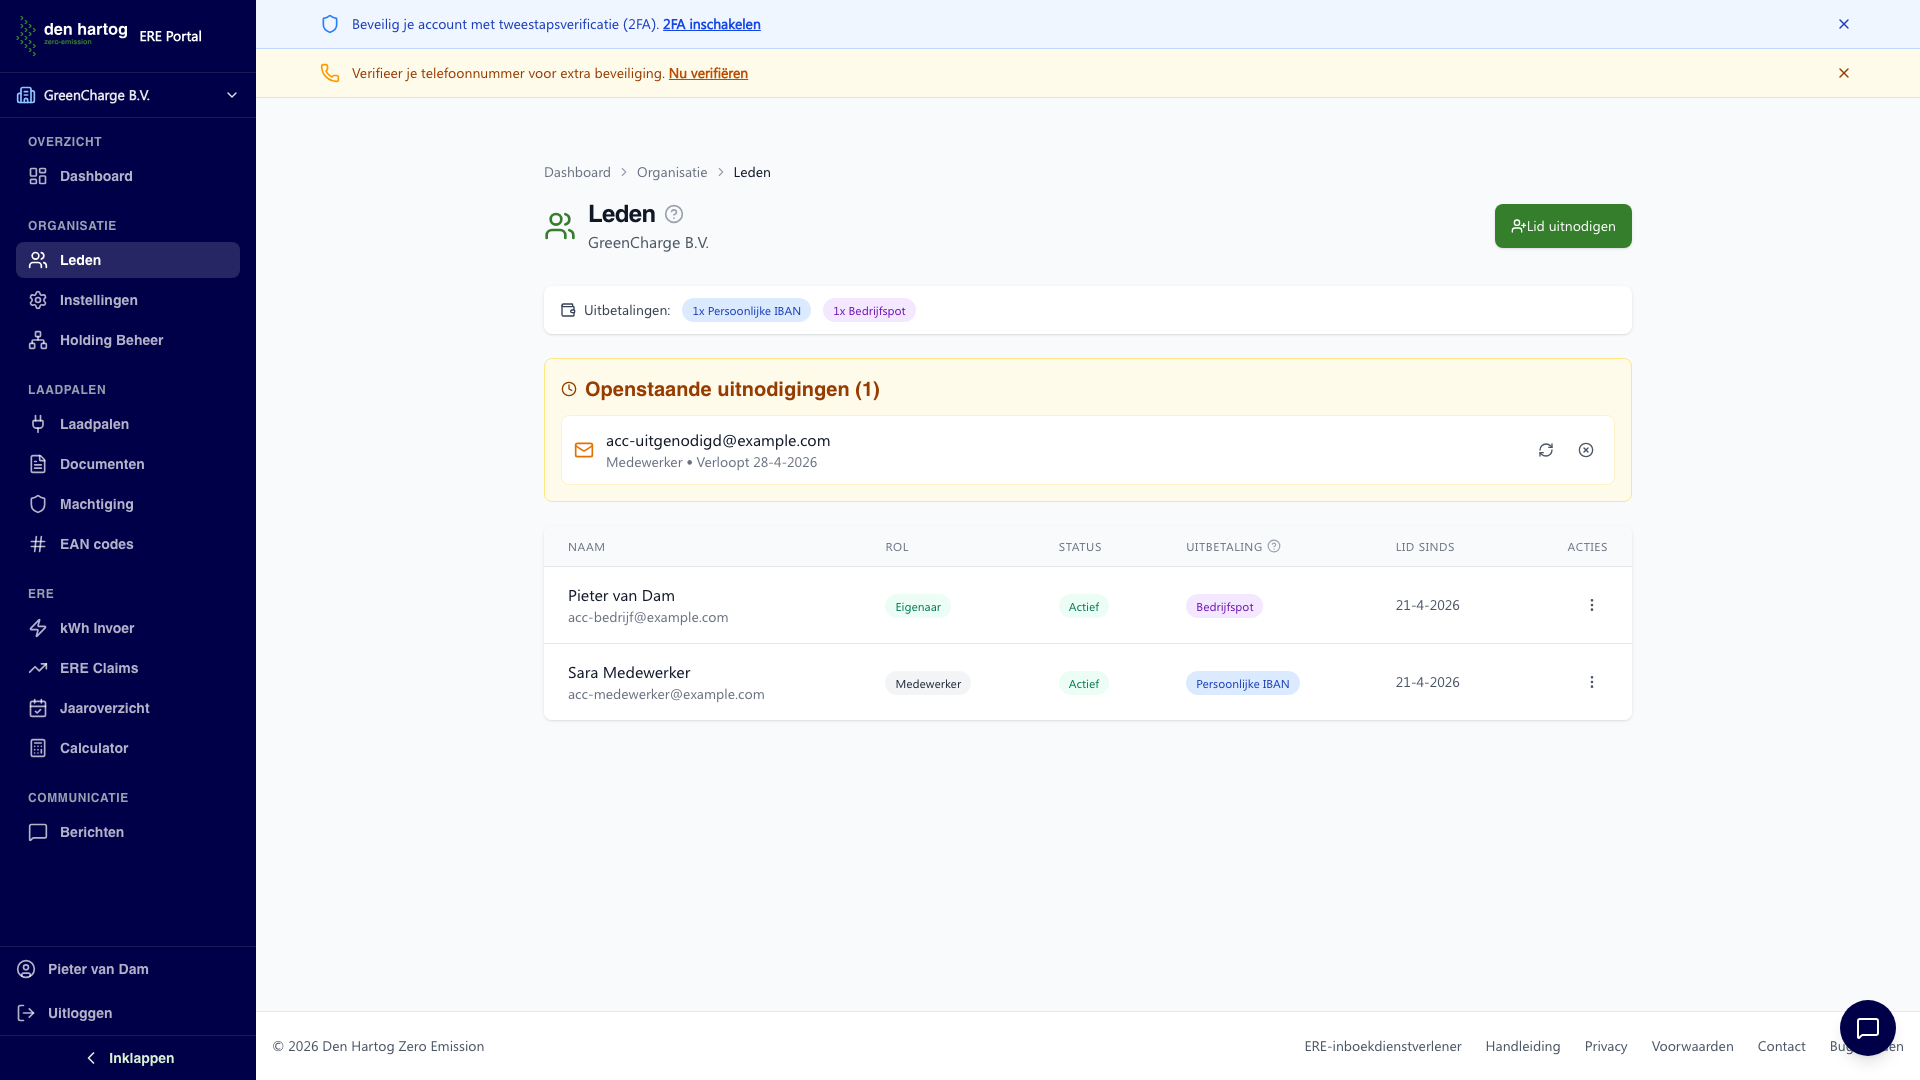
Task: Click the Laadpalen plug icon
Action: pyautogui.click(x=38, y=424)
